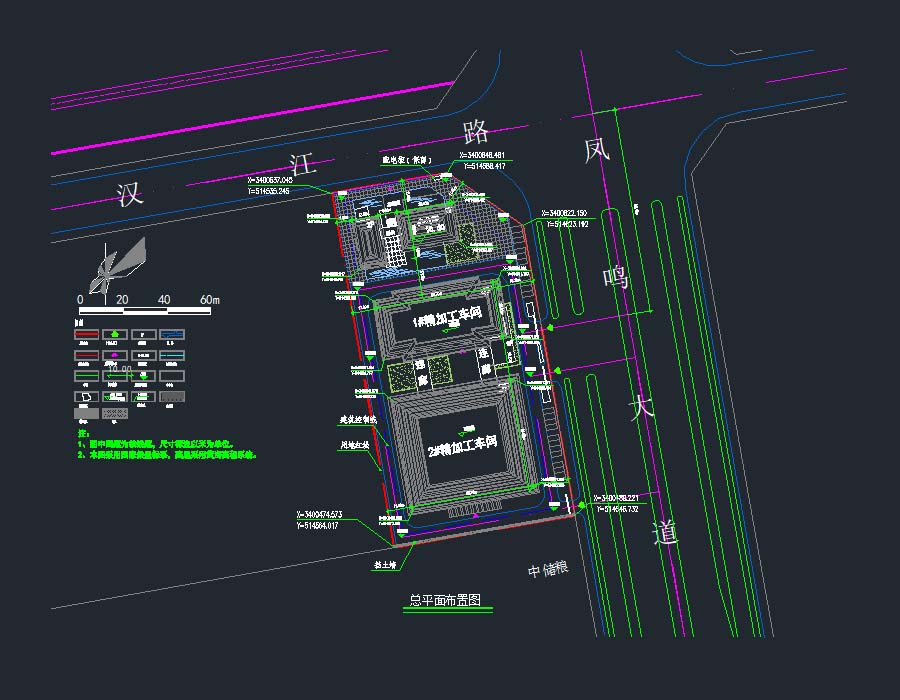The width and height of the screenshot is (900, 700).
Task: Select the 挡土墙 leader label
Action: [x=385, y=565]
